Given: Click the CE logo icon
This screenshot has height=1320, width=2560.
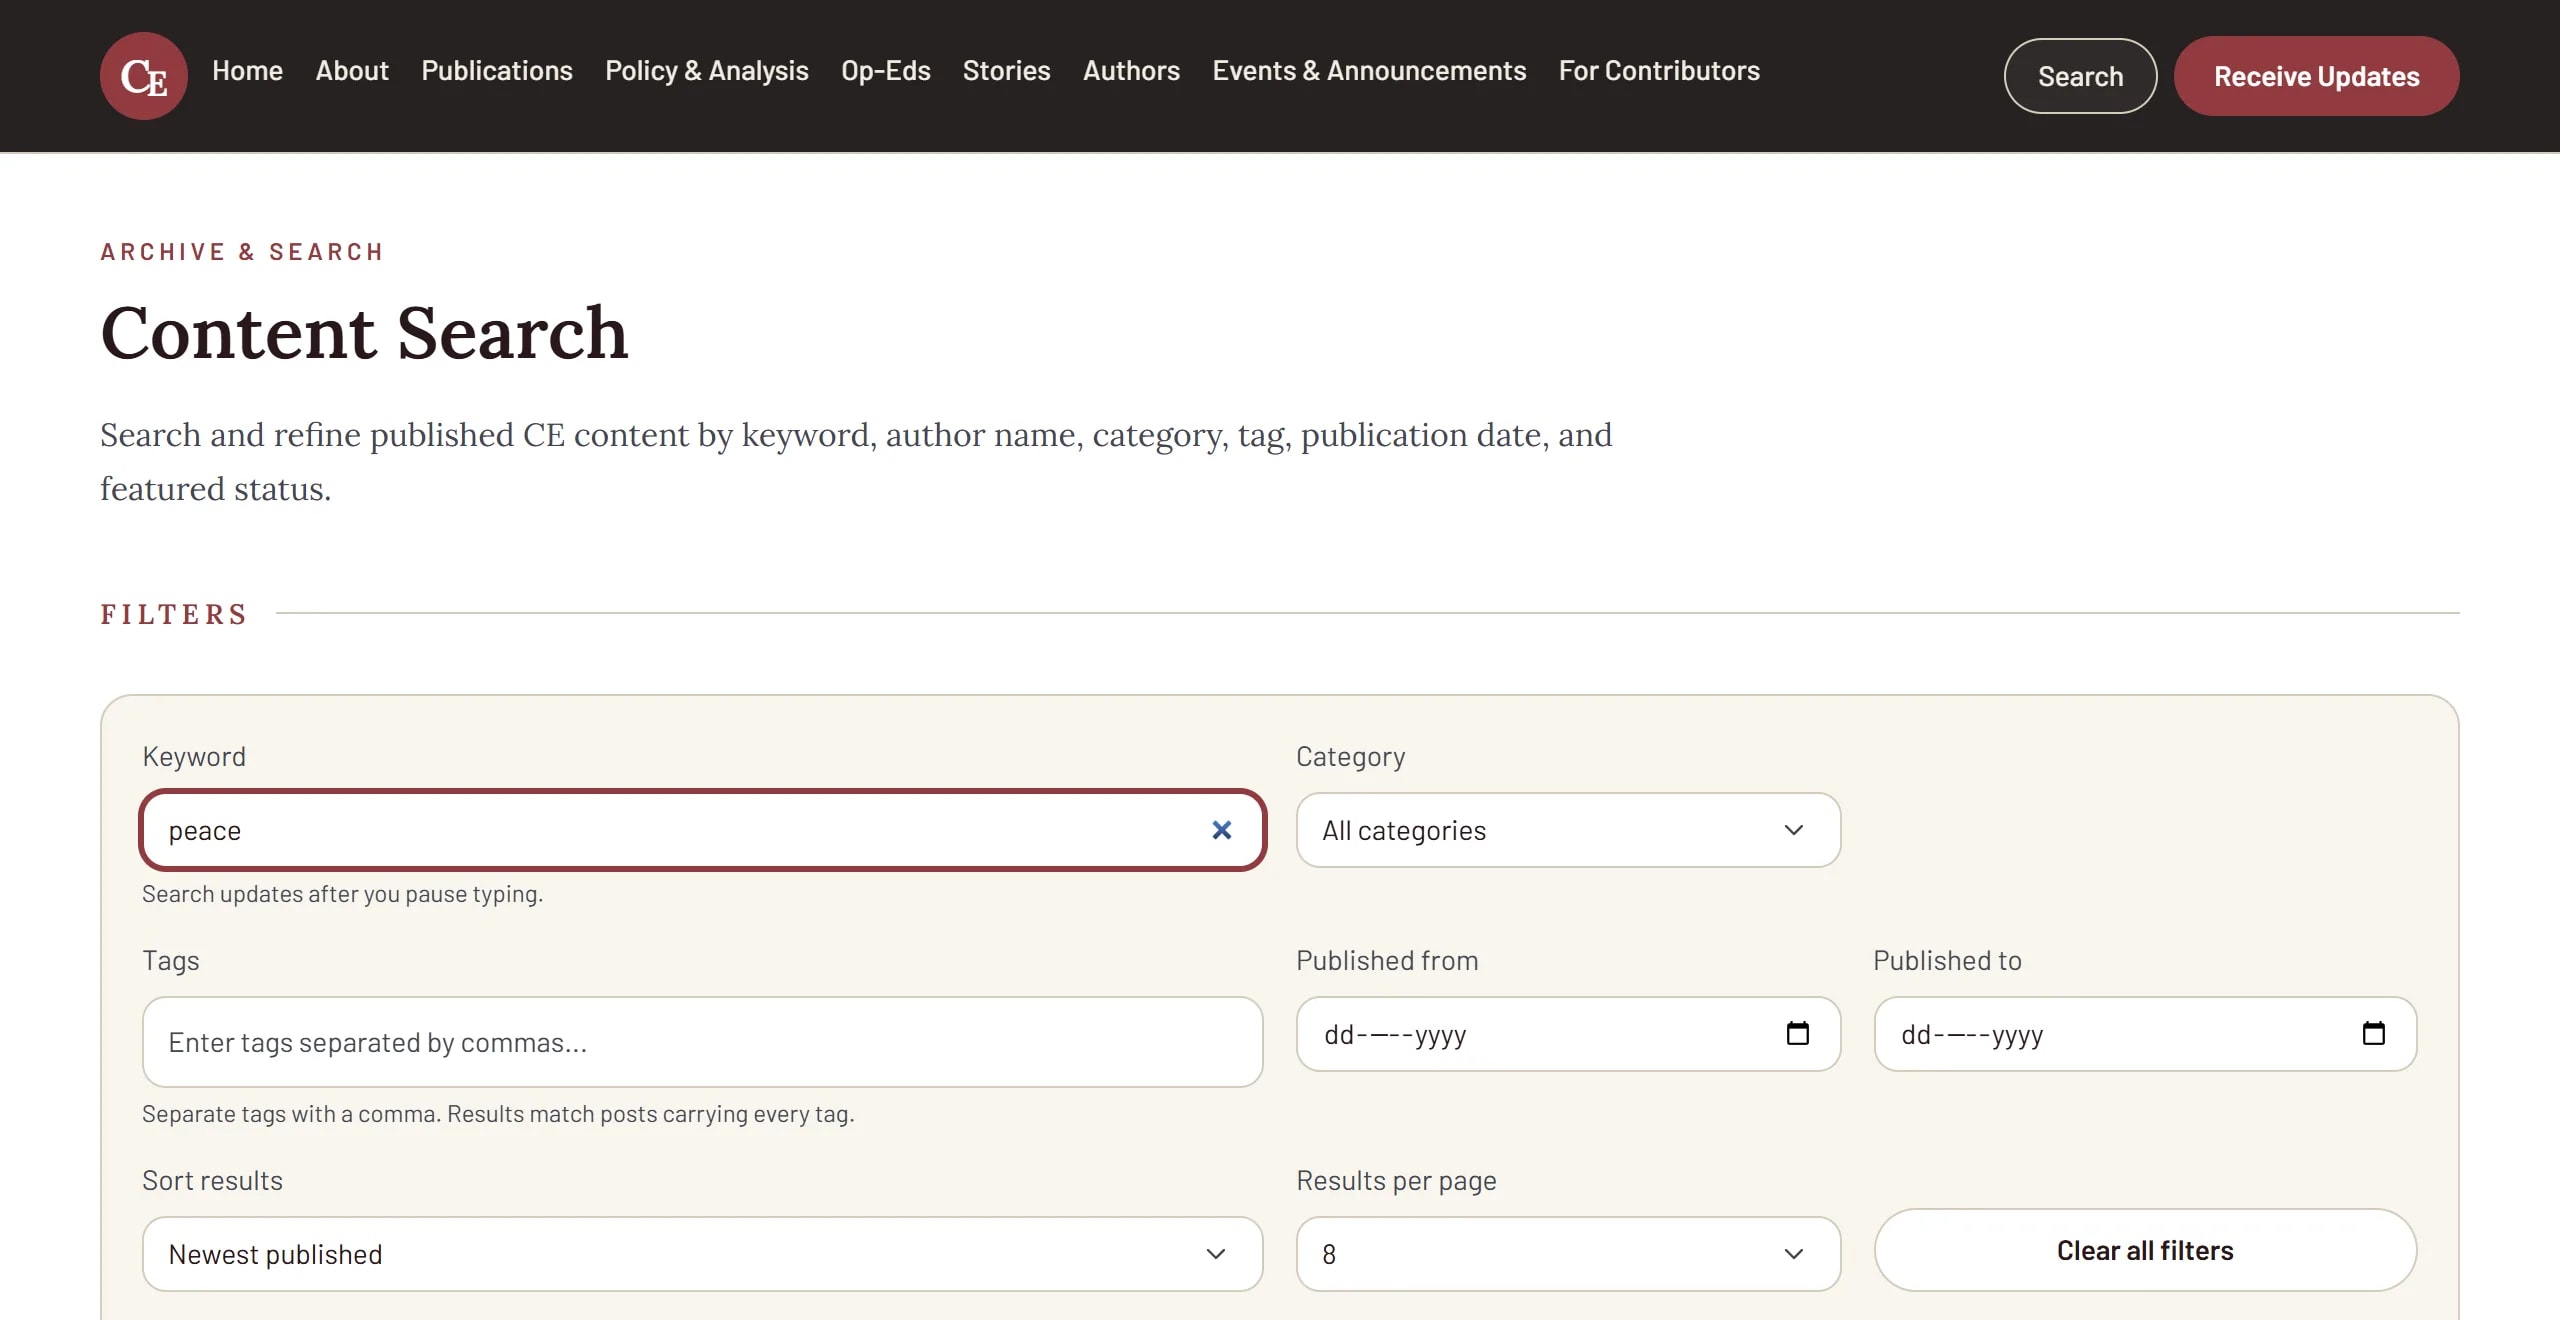Looking at the screenshot, I should pos(144,76).
